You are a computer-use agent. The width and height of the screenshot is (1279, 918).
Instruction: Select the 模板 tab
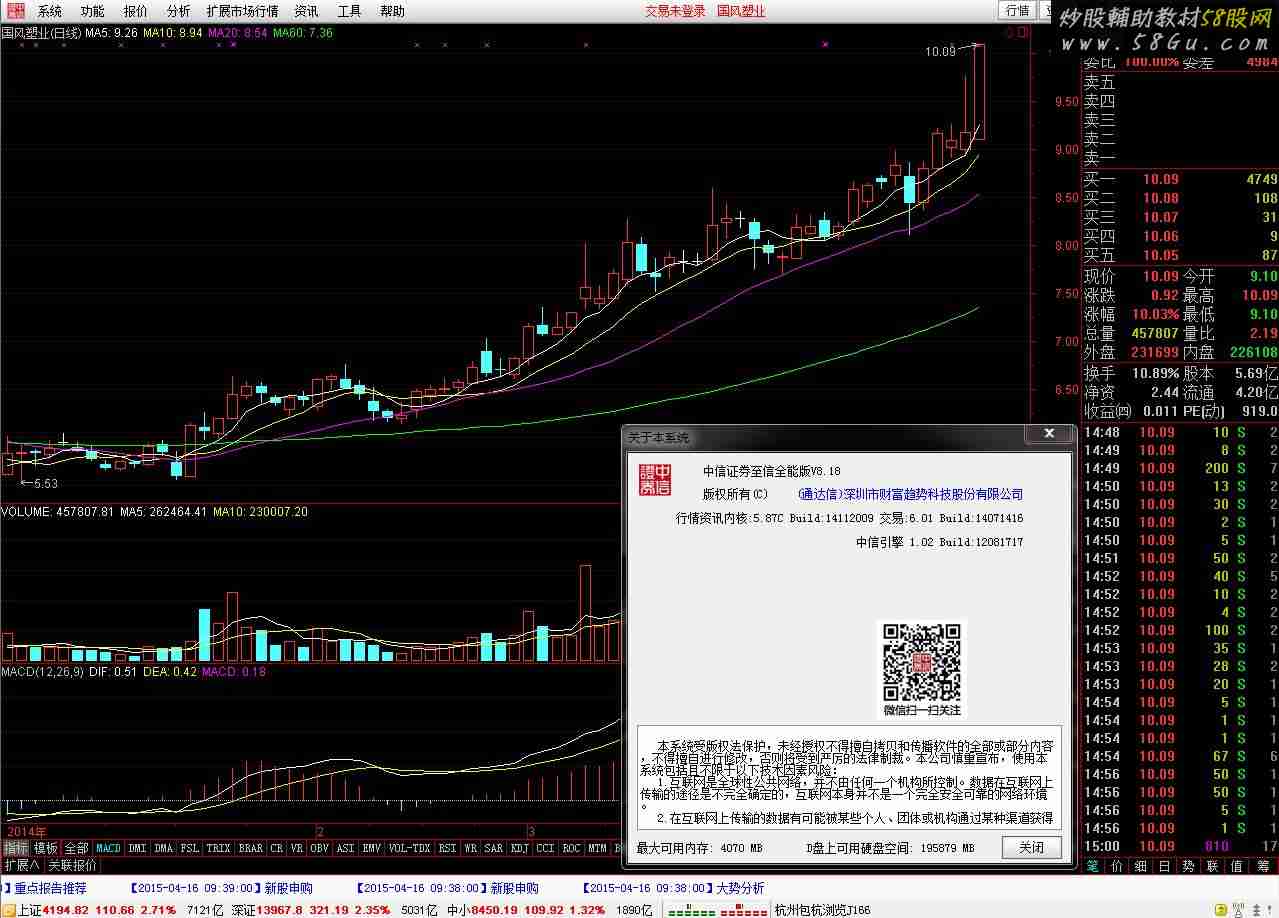46,848
